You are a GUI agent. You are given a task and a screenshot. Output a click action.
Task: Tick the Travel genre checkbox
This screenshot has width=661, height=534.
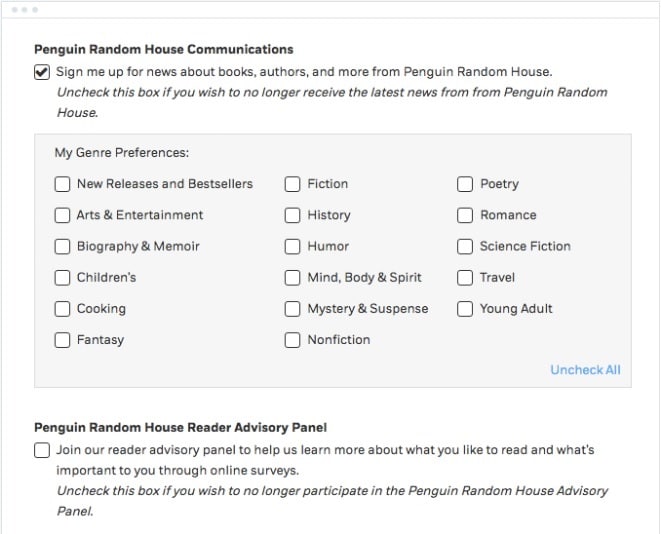click(465, 277)
